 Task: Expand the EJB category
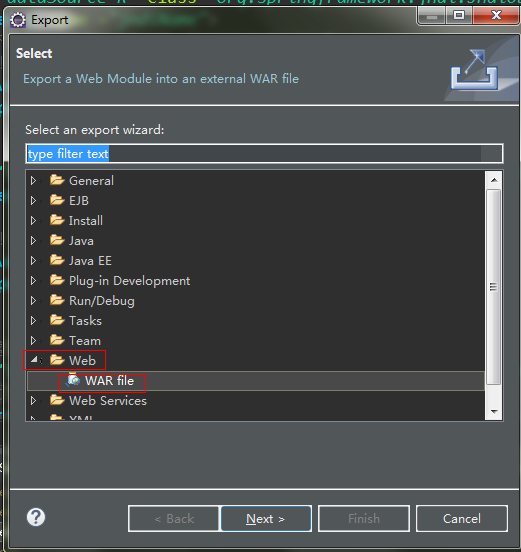33,201
